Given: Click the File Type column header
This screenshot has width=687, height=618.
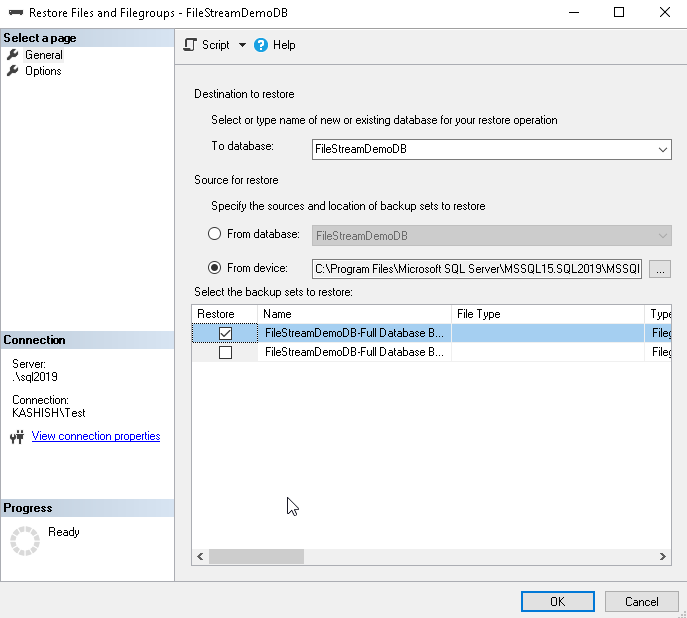Looking at the screenshot, I should point(547,314).
